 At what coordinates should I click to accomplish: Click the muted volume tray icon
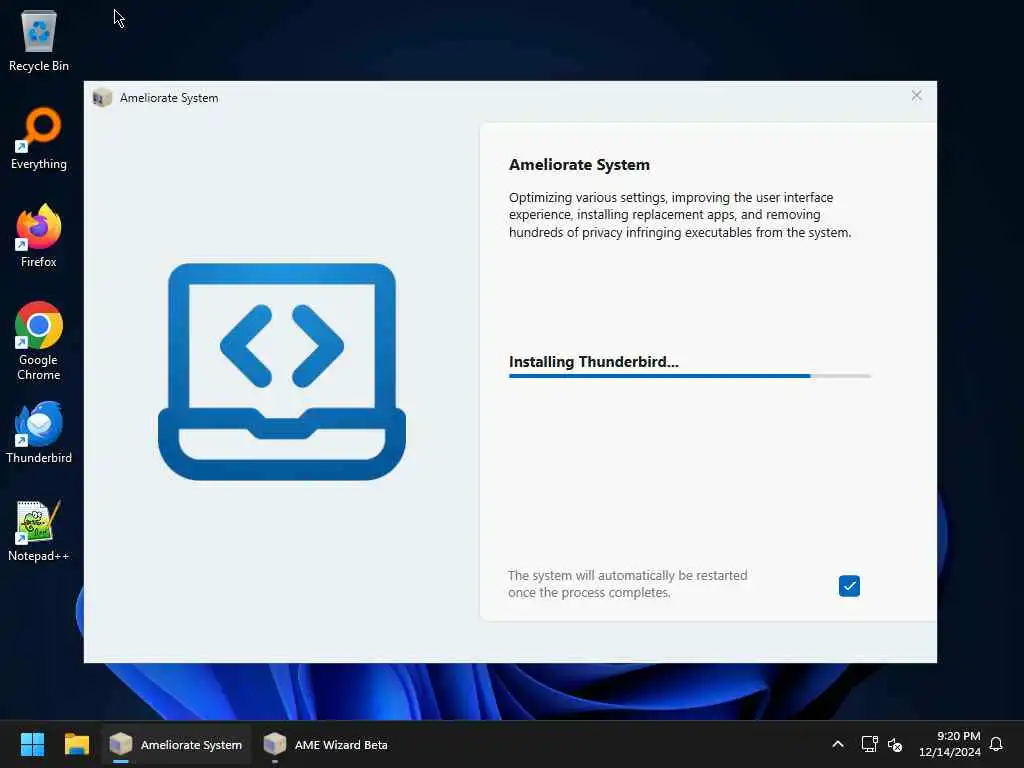pyautogui.click(x=895, y=744)
